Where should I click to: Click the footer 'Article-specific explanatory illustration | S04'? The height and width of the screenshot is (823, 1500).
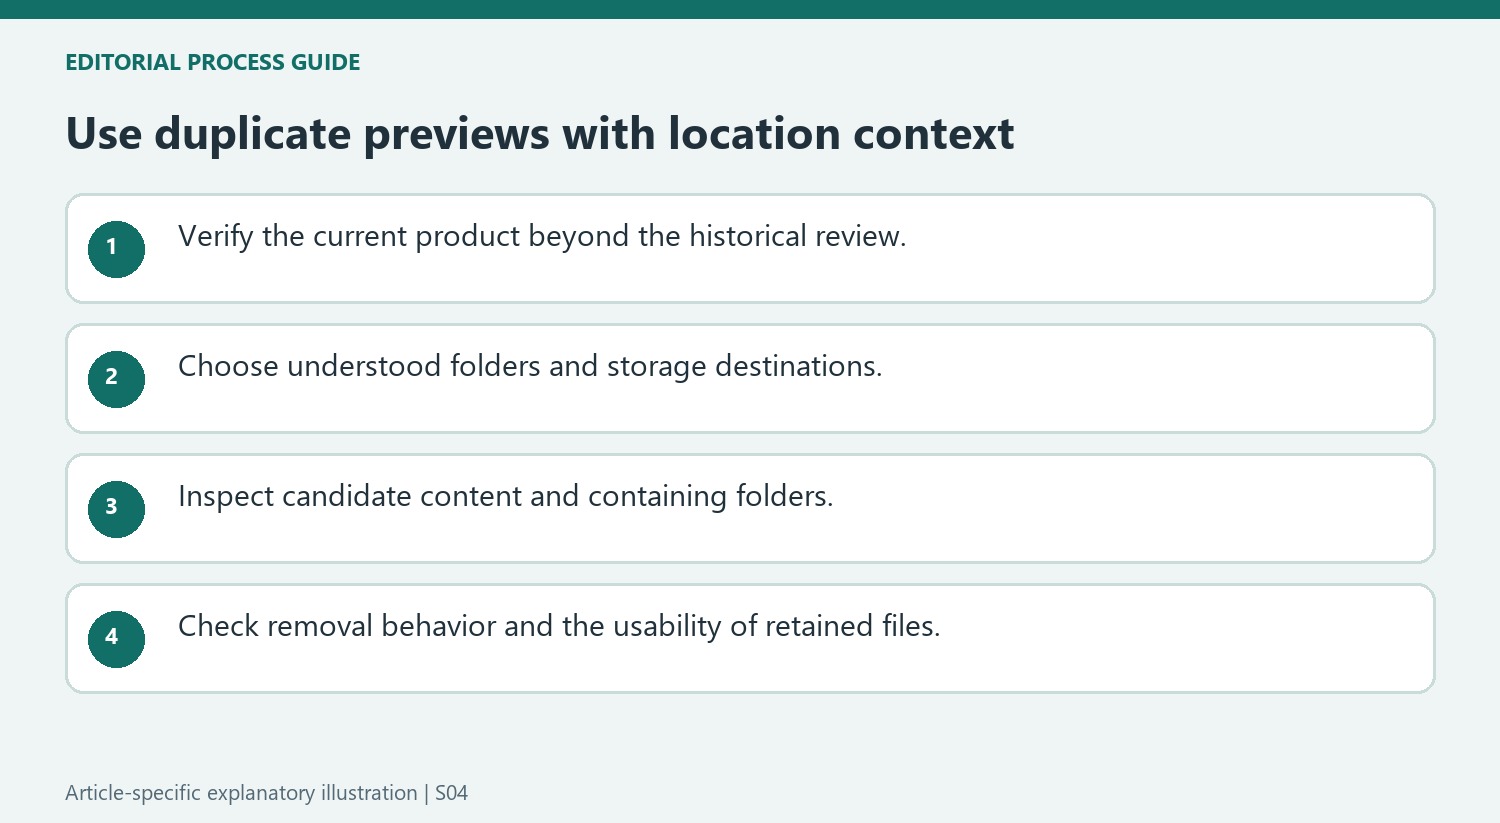[267, 793]
